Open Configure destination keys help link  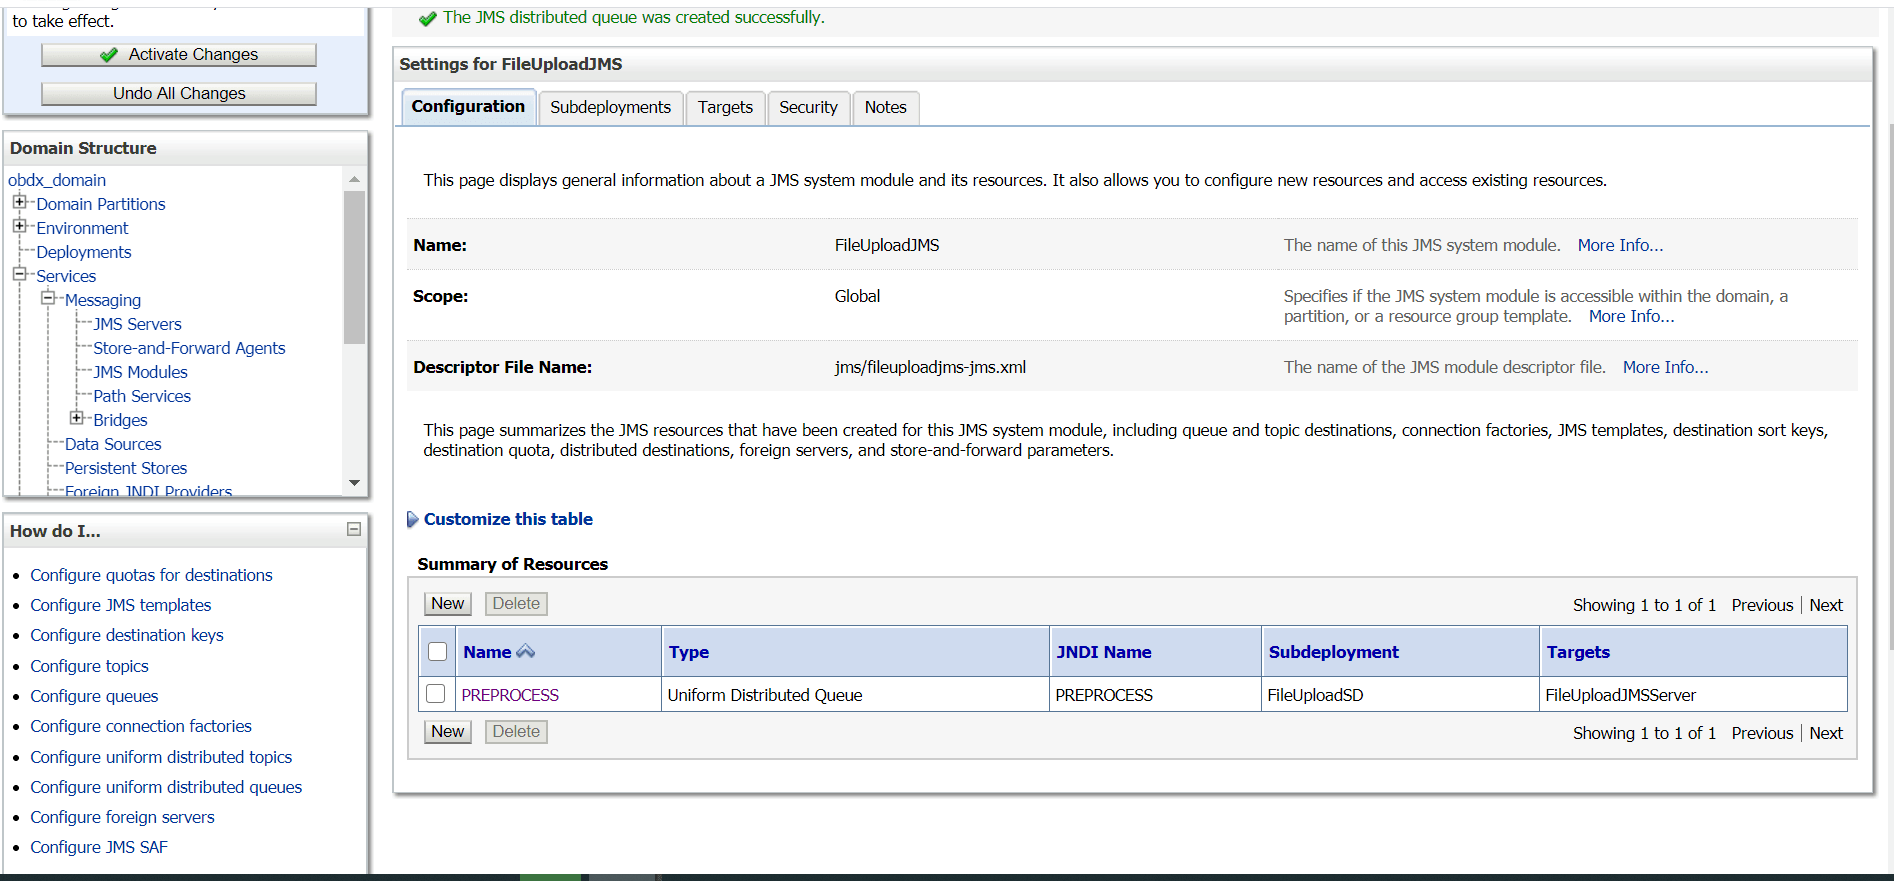[127, 635]
